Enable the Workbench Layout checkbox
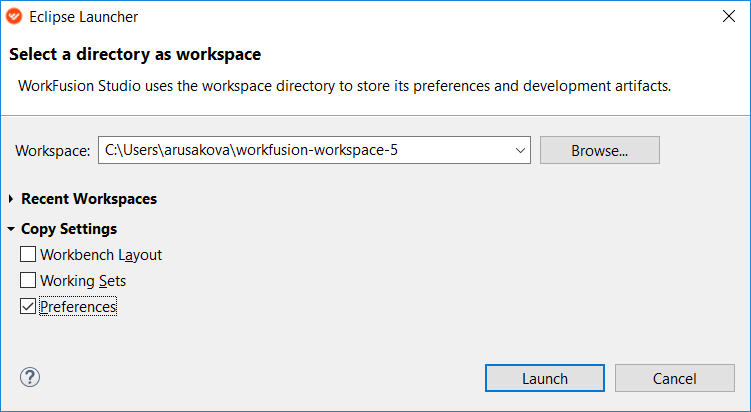 28,254
